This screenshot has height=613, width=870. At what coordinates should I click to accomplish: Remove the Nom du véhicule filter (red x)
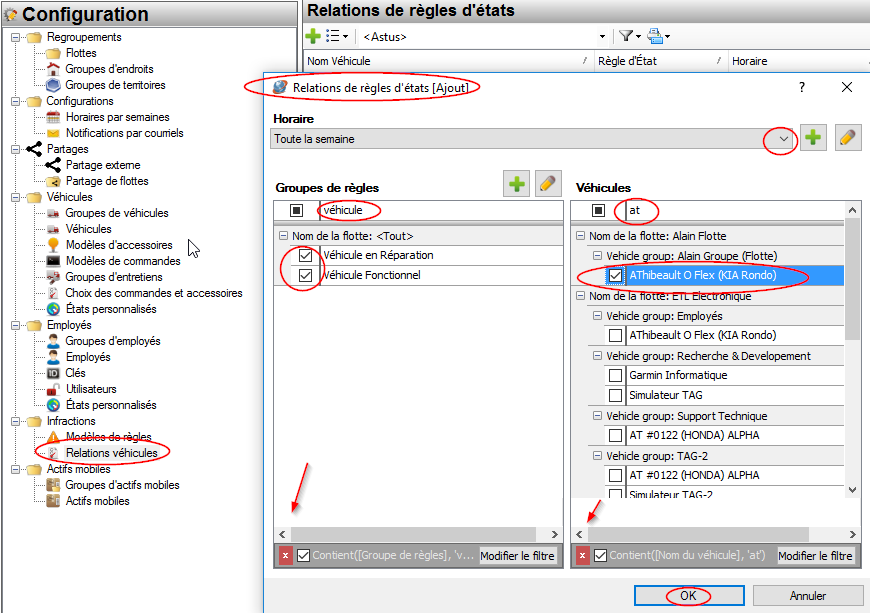click(x=583, y=556)
